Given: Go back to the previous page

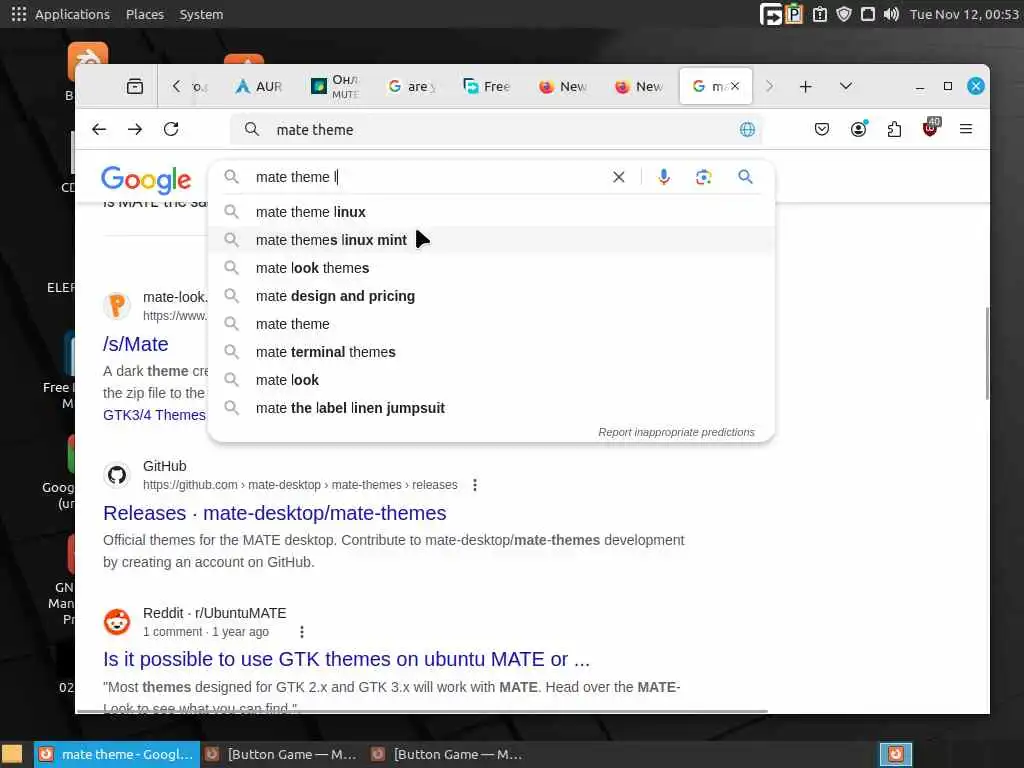Looking at the screenshot, I should click(x=99, y=129).
